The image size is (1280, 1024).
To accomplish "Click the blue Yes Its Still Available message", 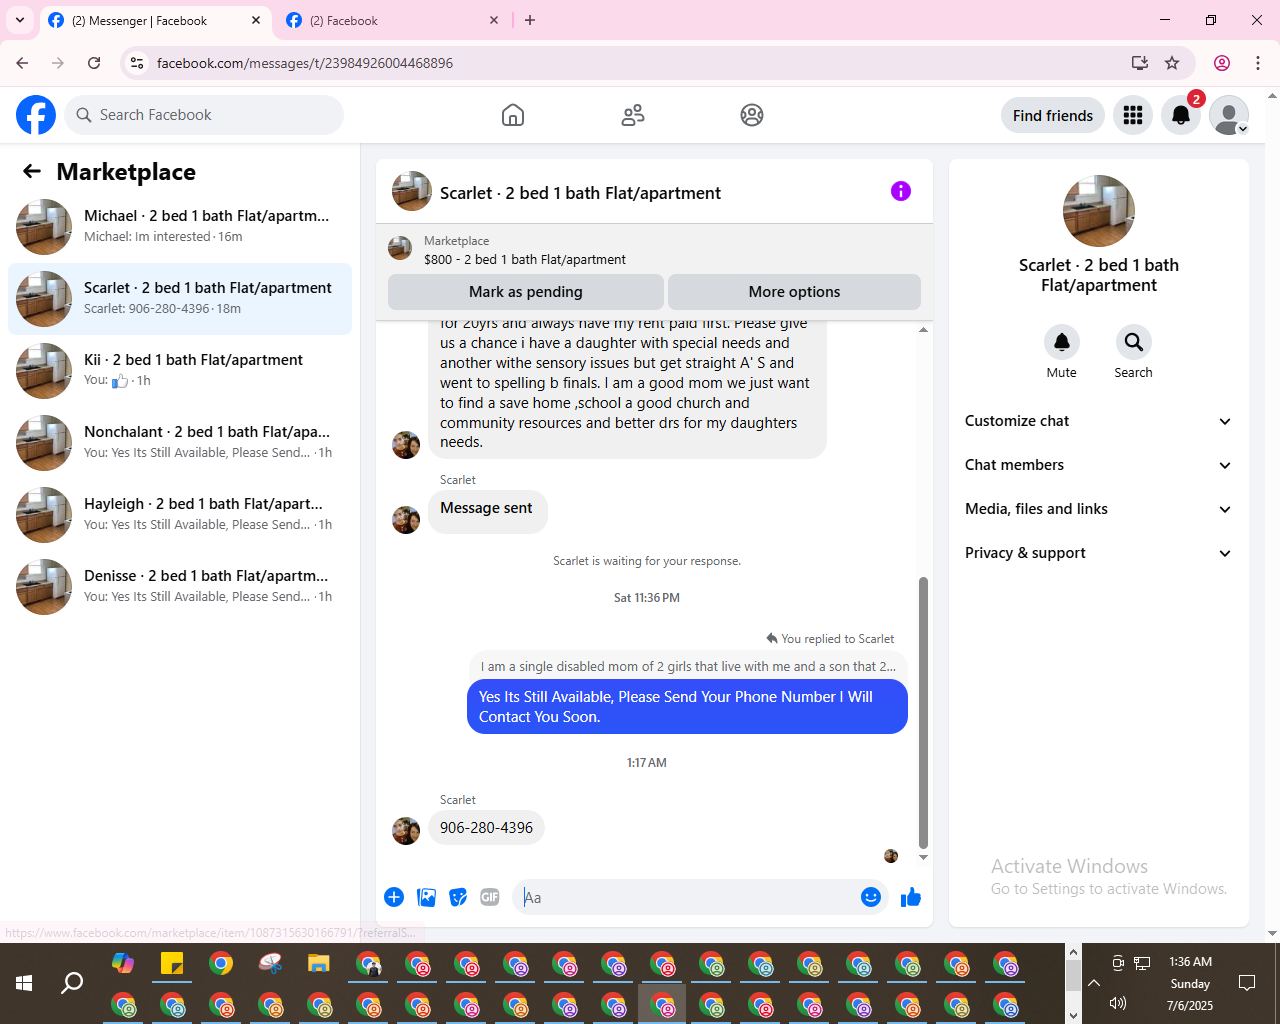I will click(x=687, y=707).
